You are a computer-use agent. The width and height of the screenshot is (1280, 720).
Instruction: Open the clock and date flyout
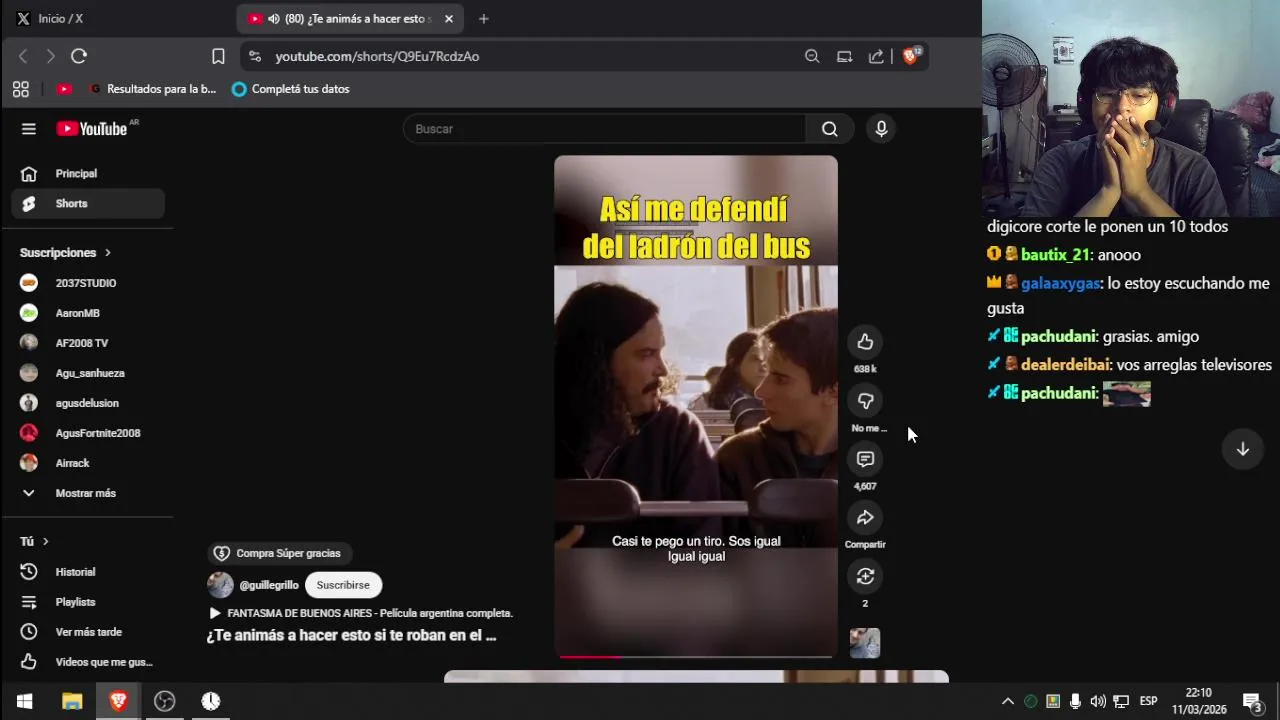1198,701
